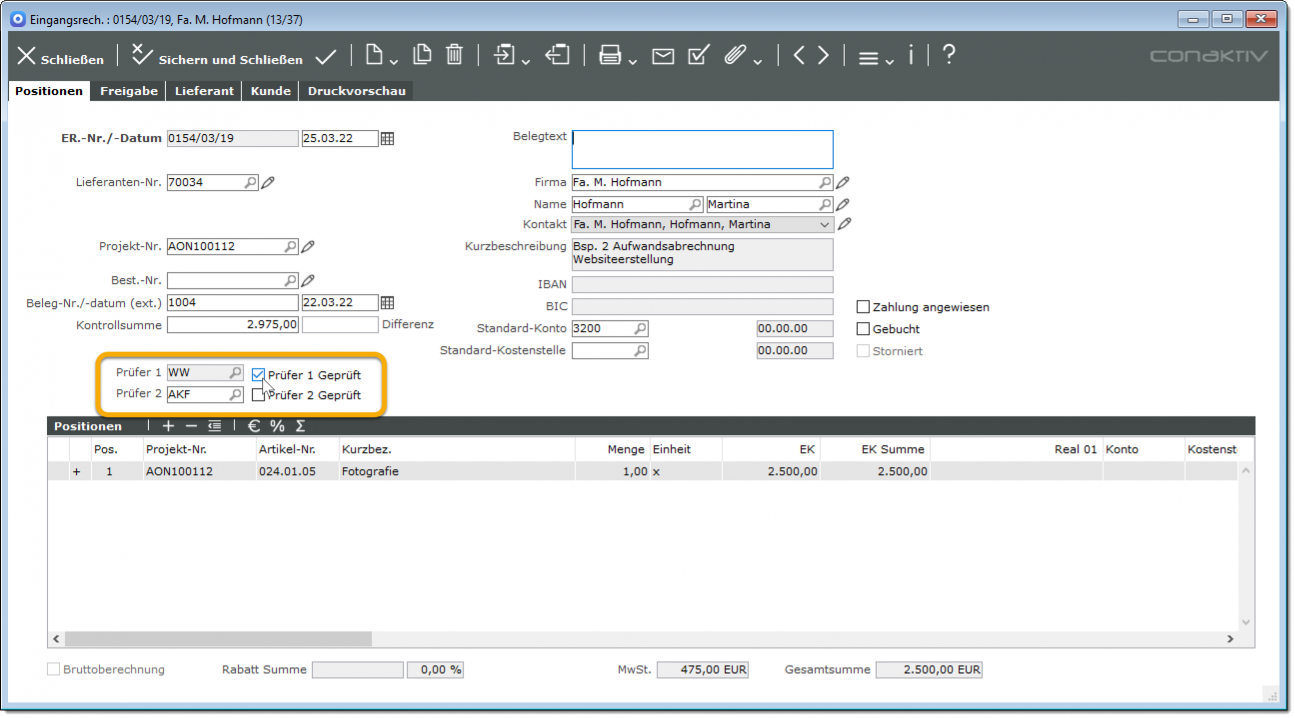Click the sum sigma icon in Positionen bar
Image resolution: width=1295 pixels, height=718 pixels.
[x=300, y=426]
